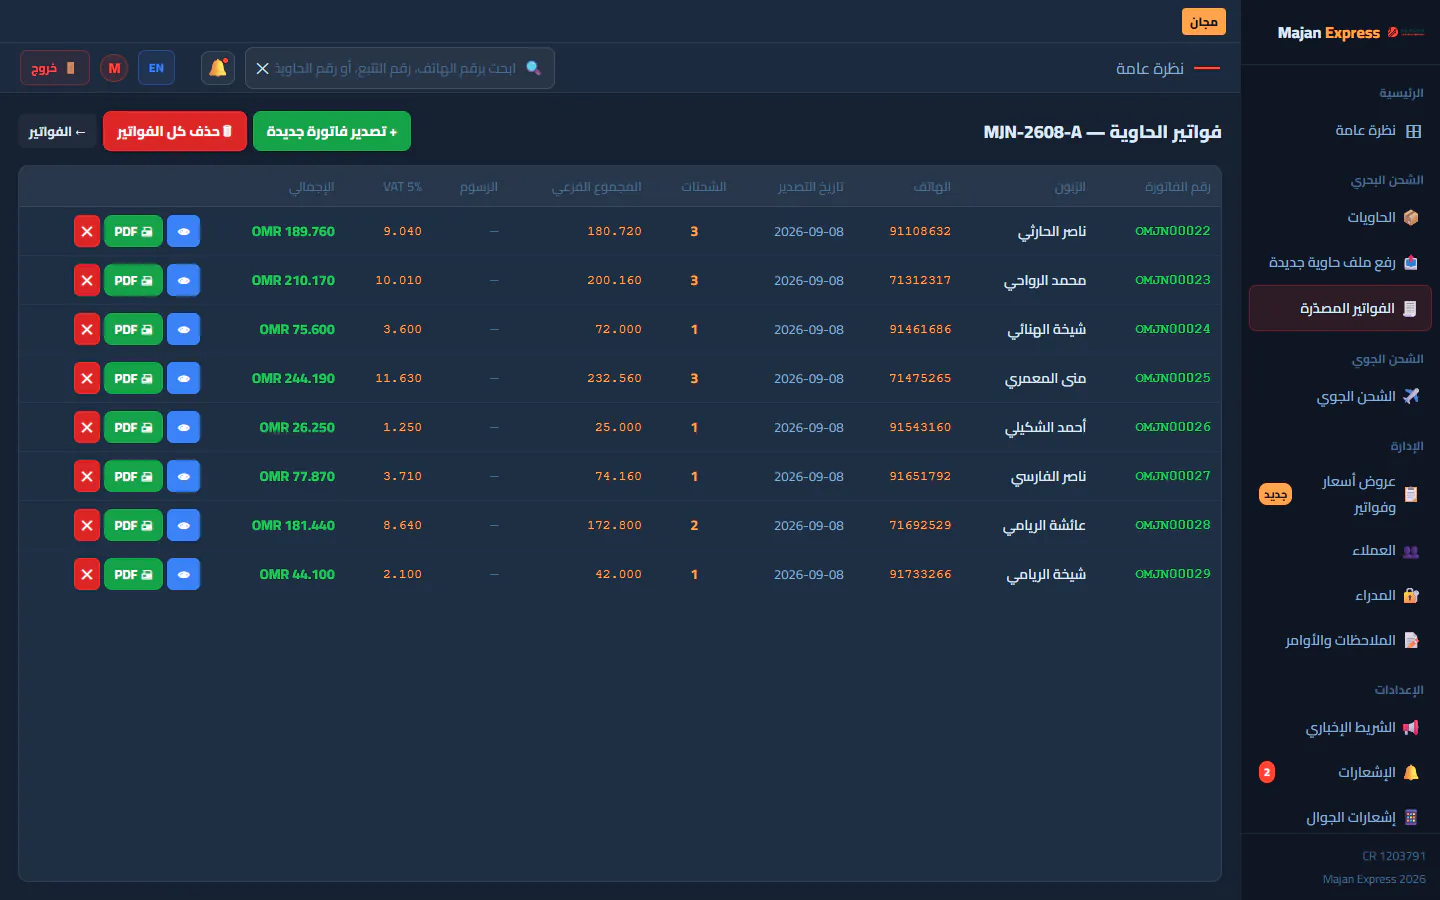This screenshot has height=900, width=1440.
Task: Click VAT value 3.710
Action: coord(402,476)
